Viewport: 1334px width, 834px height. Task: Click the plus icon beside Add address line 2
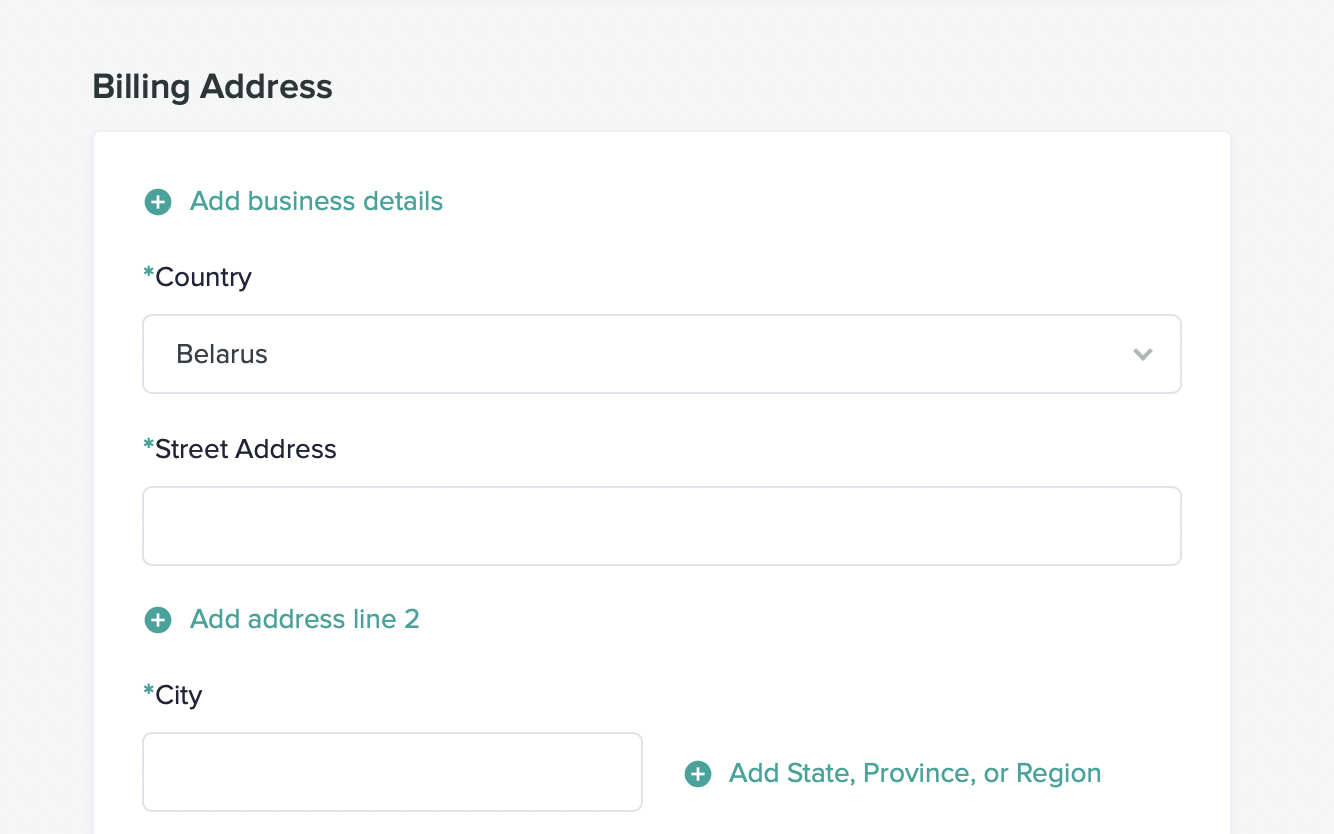pos(158,620)
